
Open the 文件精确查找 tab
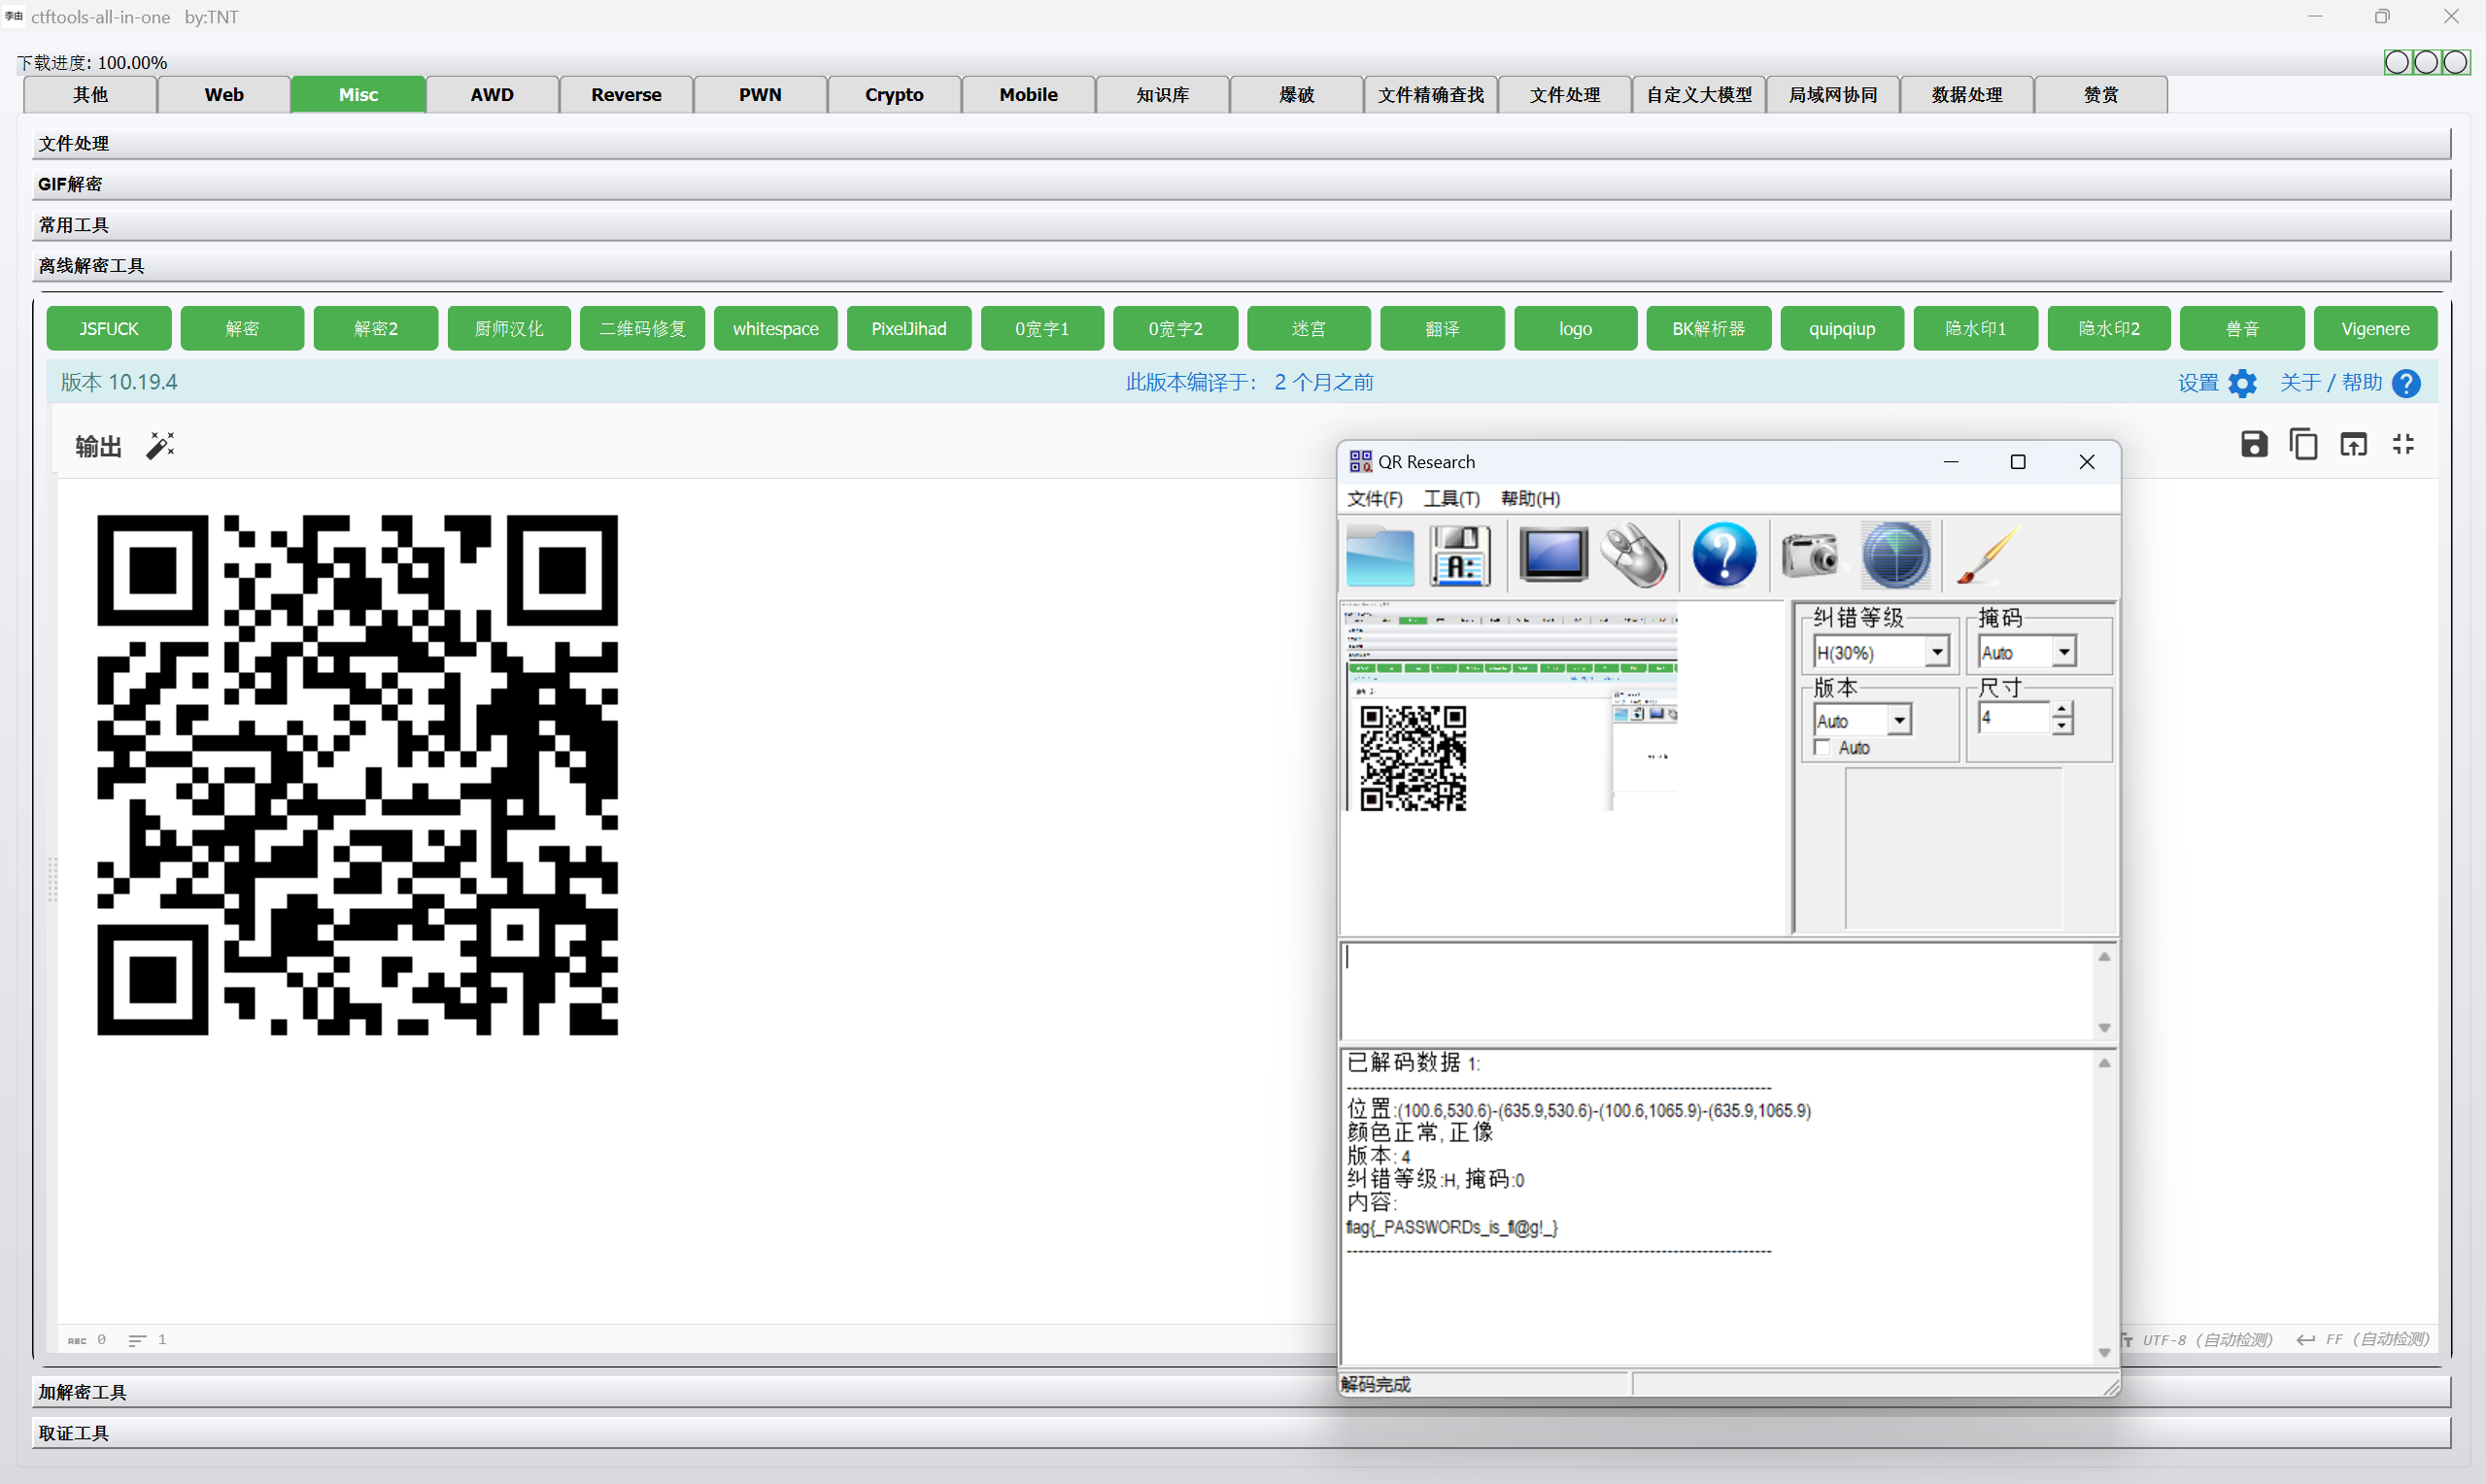click(x=1430, y=94)
